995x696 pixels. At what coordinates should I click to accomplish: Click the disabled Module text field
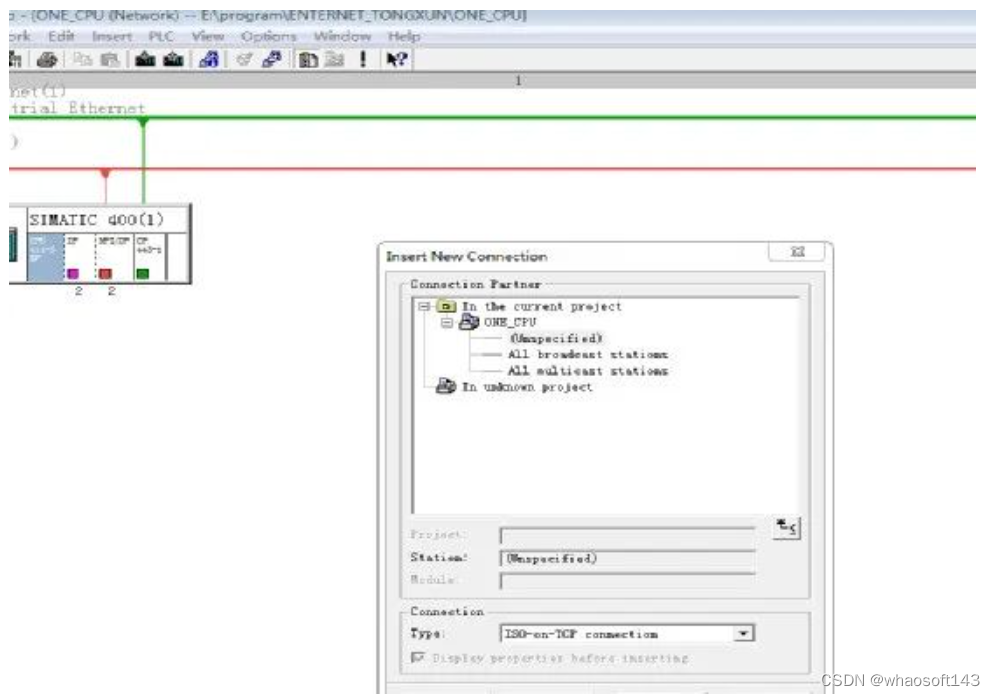click(628, 581)
